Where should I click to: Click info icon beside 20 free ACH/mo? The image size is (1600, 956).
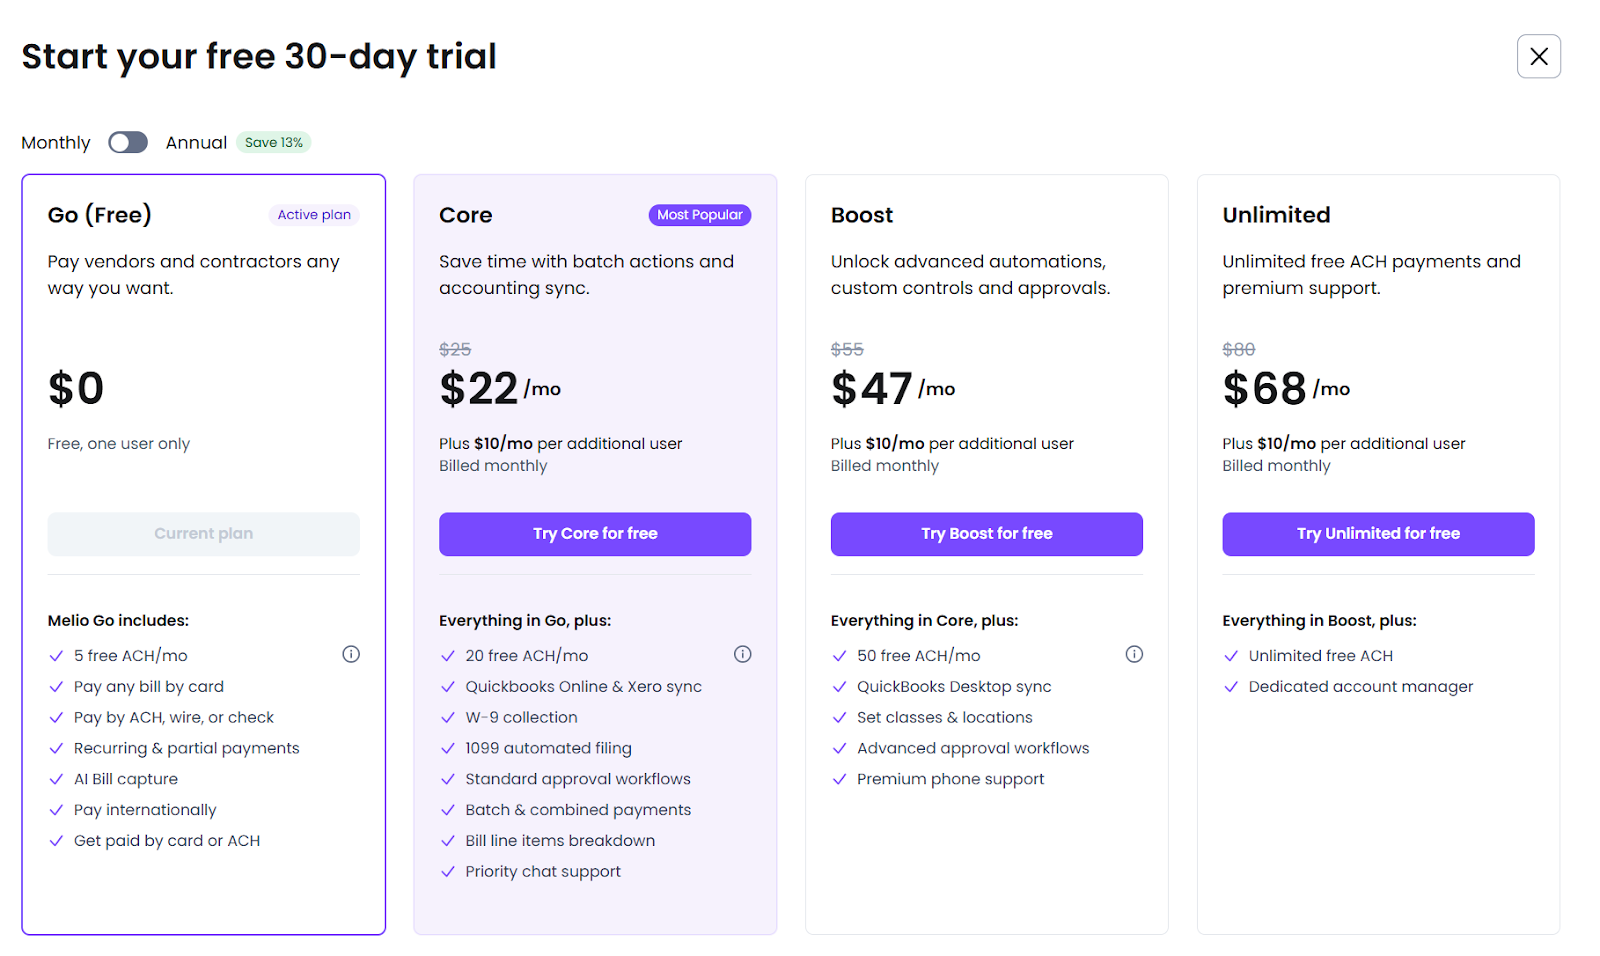[x=742, y=654]
